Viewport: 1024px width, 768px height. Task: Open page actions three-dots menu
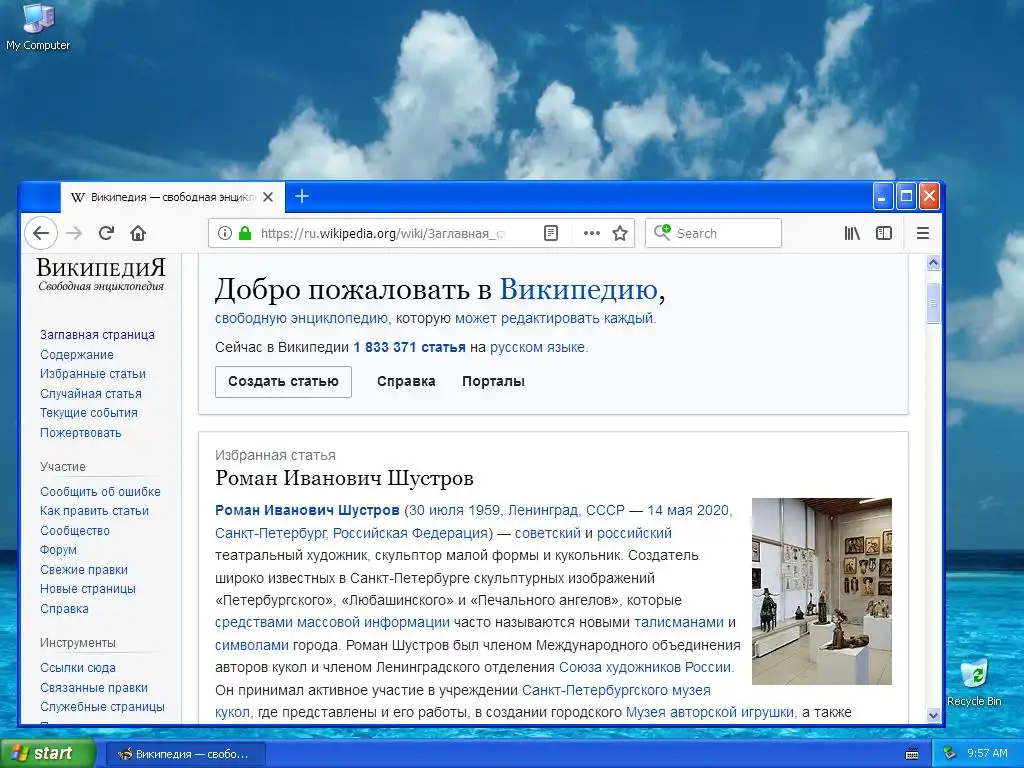(x=592, y=233)
